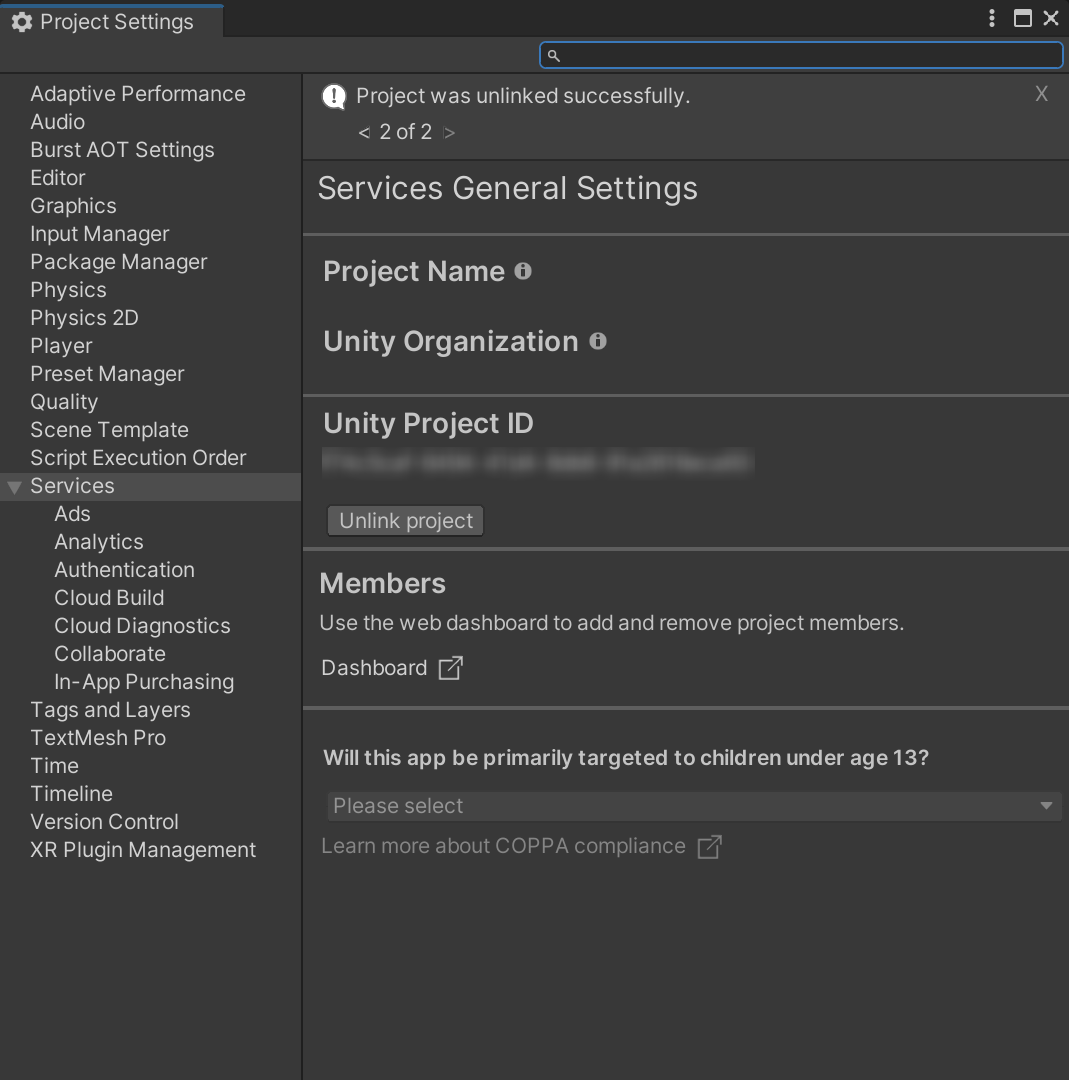This screenshot has width=1069, height=1080.
Task: Open the three-dot window options menu
Action: [992, 18]
